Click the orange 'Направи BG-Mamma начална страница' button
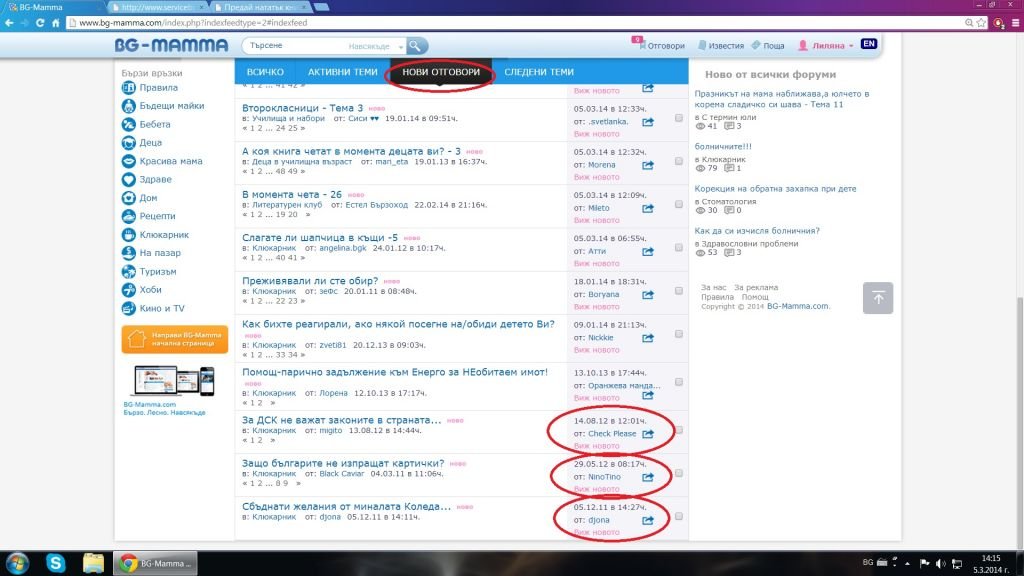This screenshot has width=1024, height=576. click(175, 339)
